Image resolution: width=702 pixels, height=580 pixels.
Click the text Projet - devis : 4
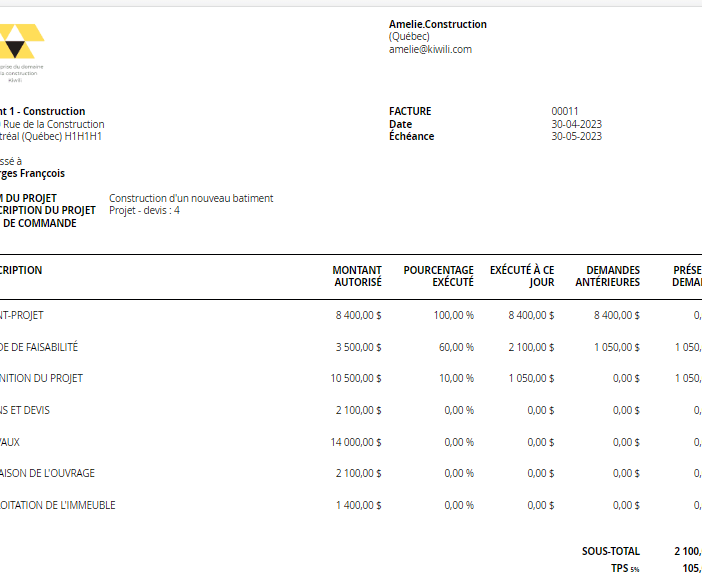144,210
